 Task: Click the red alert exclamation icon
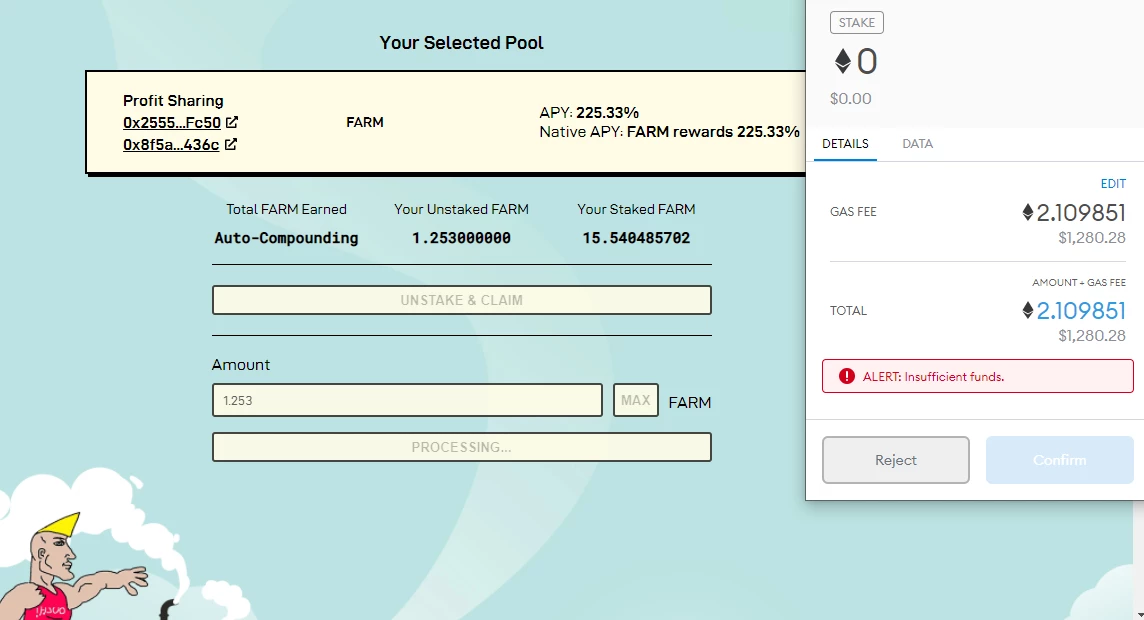846,376
